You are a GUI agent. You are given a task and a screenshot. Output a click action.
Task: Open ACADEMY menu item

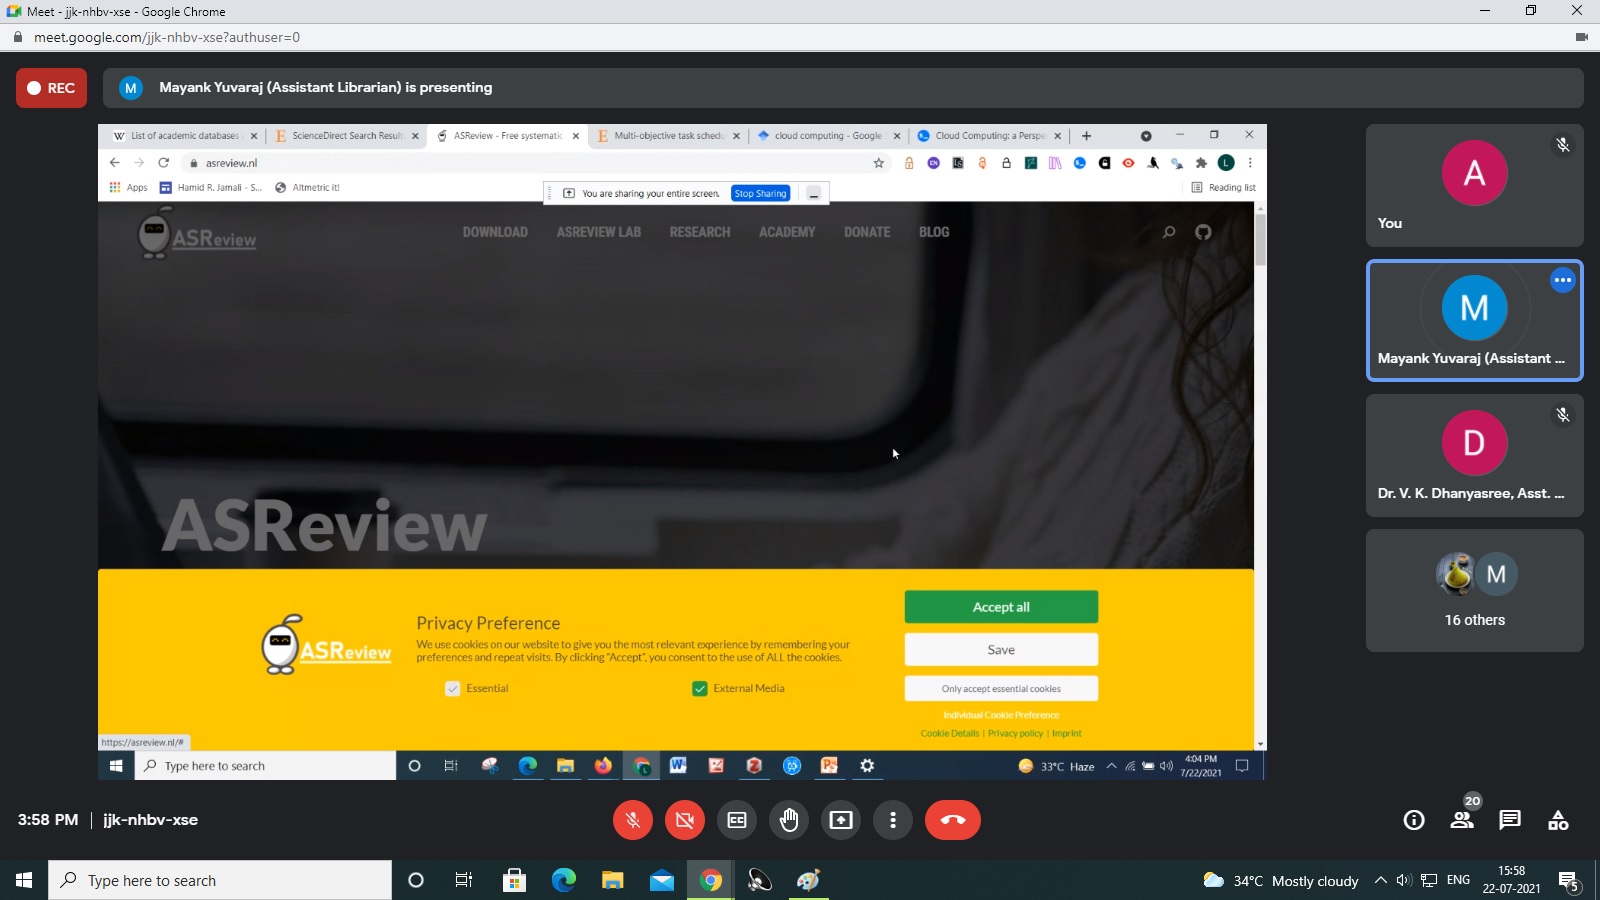787,232
